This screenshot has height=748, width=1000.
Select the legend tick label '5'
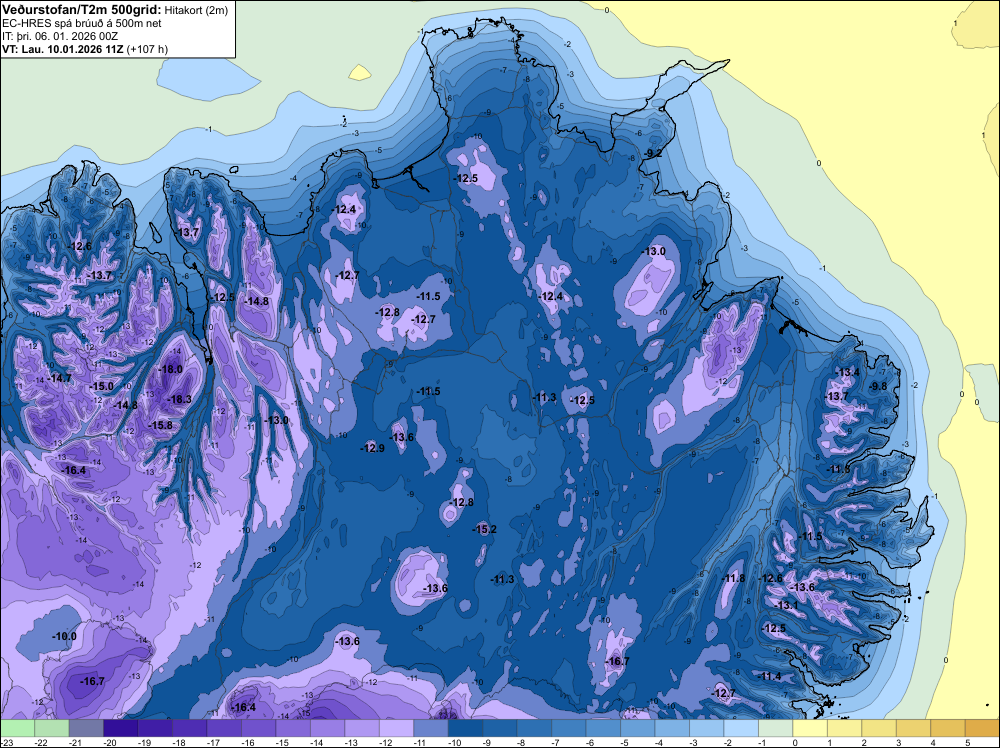967,743
